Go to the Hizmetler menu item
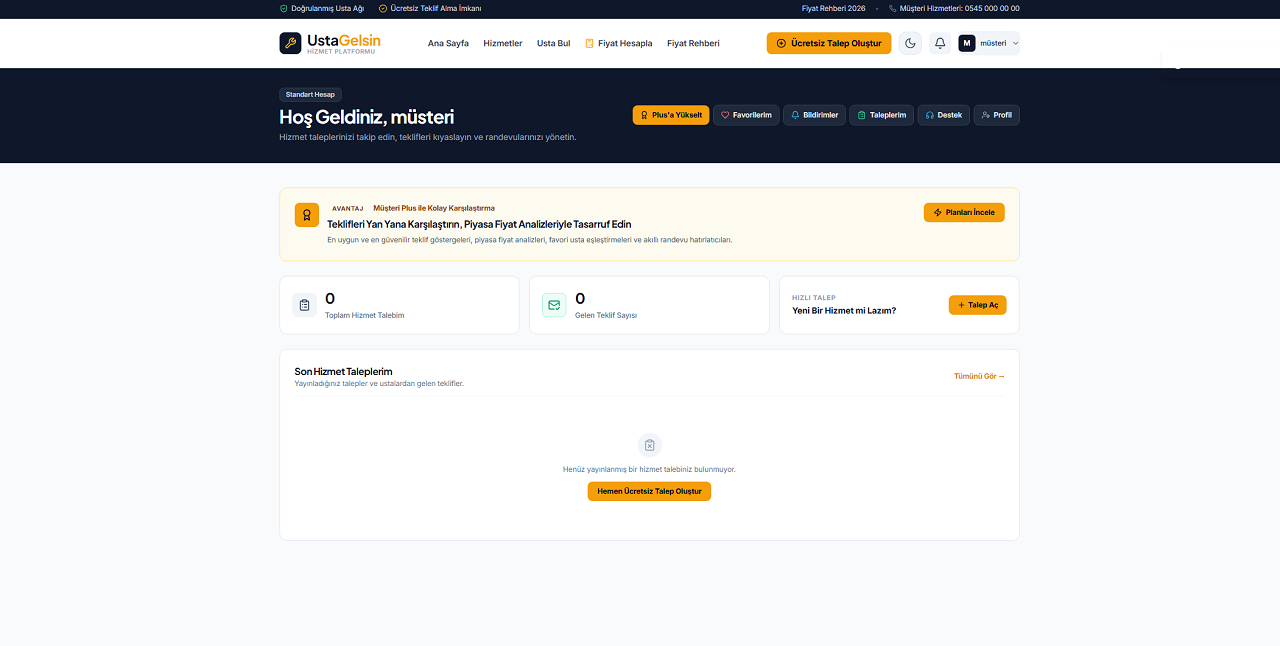Screen dimensions: 1280x646 (503, 43)
